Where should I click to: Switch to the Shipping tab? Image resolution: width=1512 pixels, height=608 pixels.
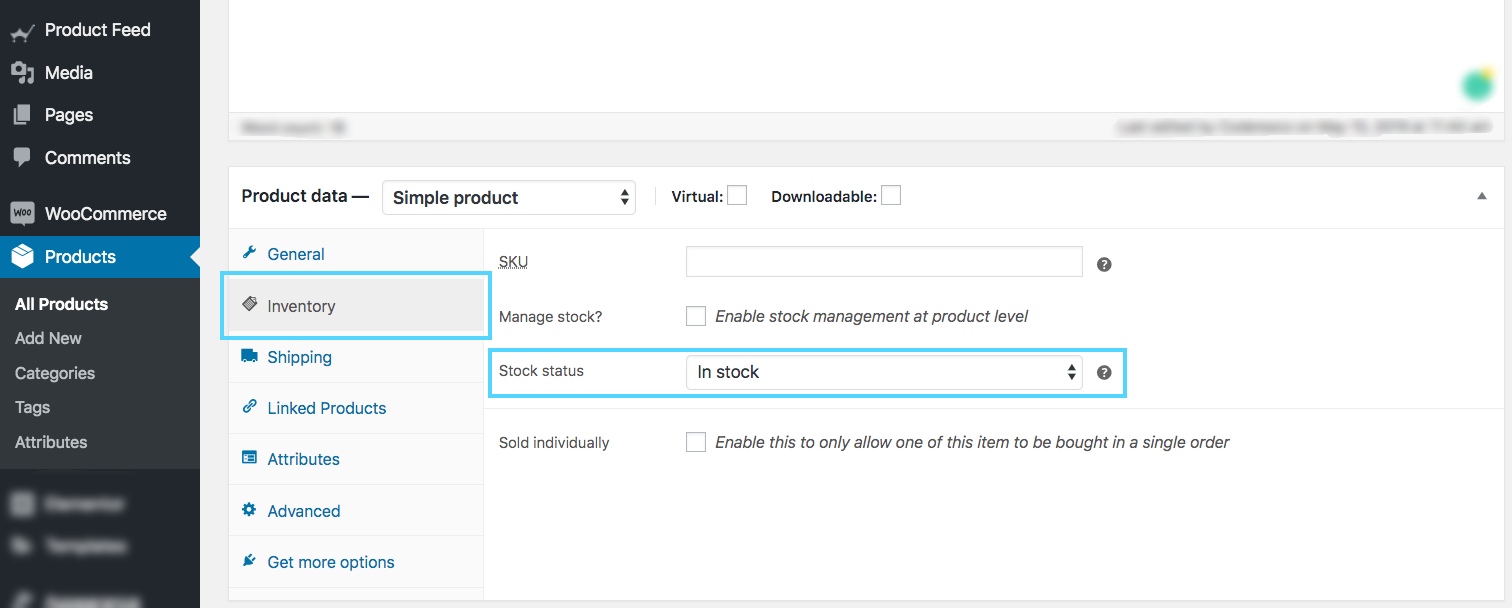click(x=299, y=357)
